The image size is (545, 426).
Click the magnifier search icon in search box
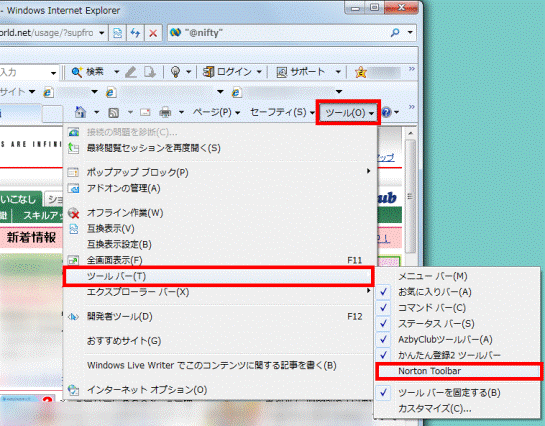tap(395, 33)
